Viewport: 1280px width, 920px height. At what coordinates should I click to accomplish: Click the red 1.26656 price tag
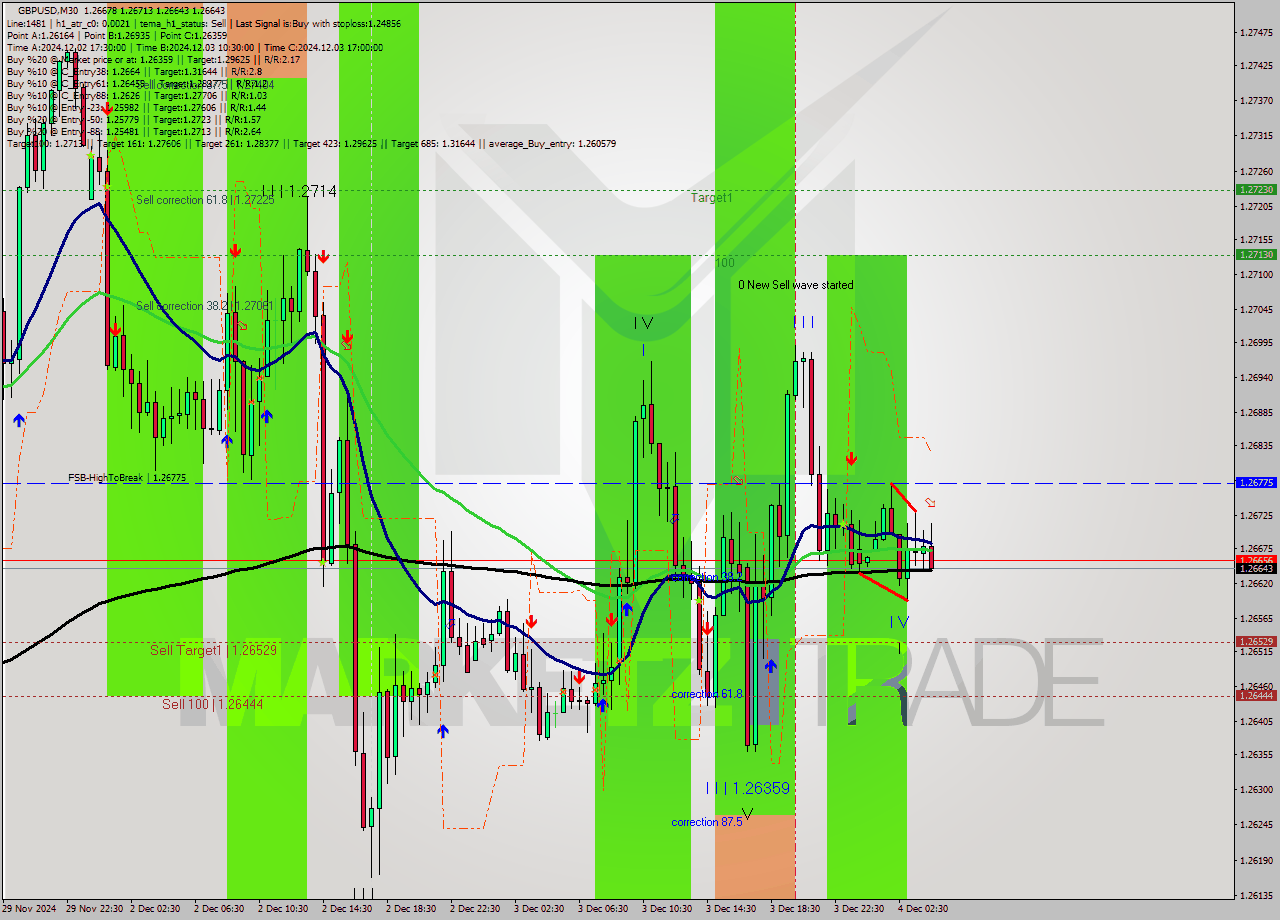pos(1255,560)
